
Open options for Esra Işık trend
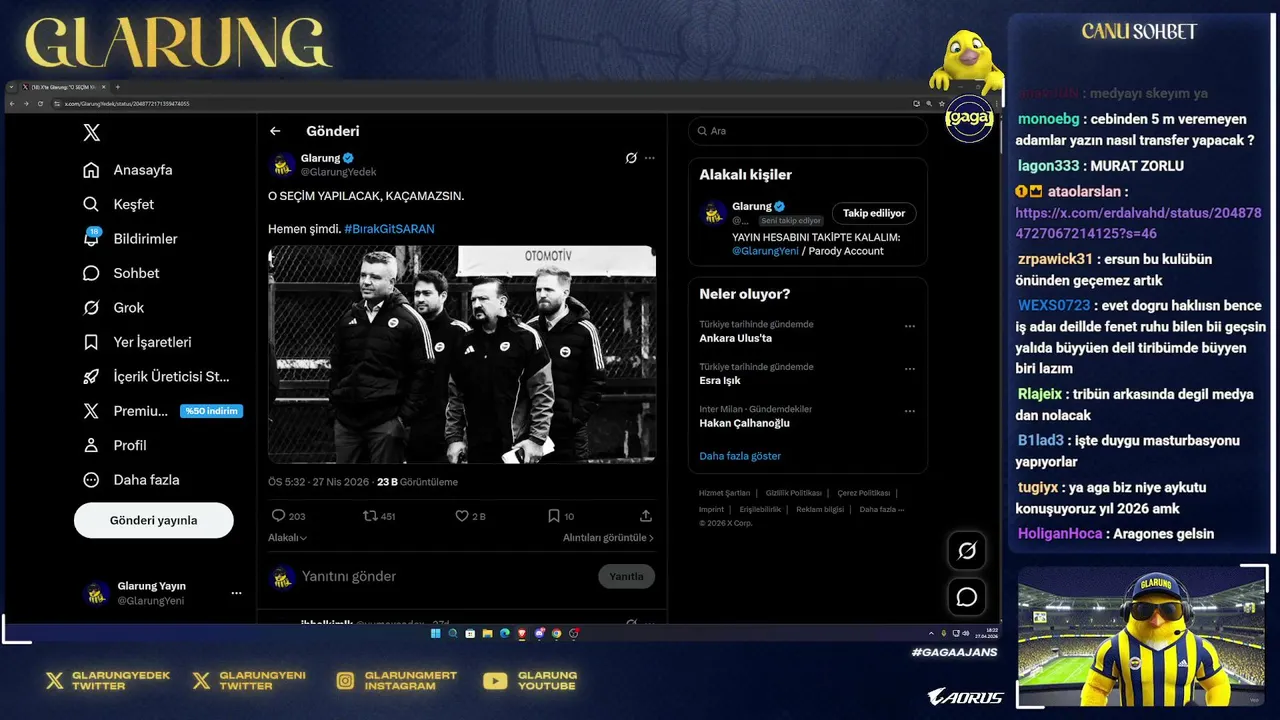[910, 368]
